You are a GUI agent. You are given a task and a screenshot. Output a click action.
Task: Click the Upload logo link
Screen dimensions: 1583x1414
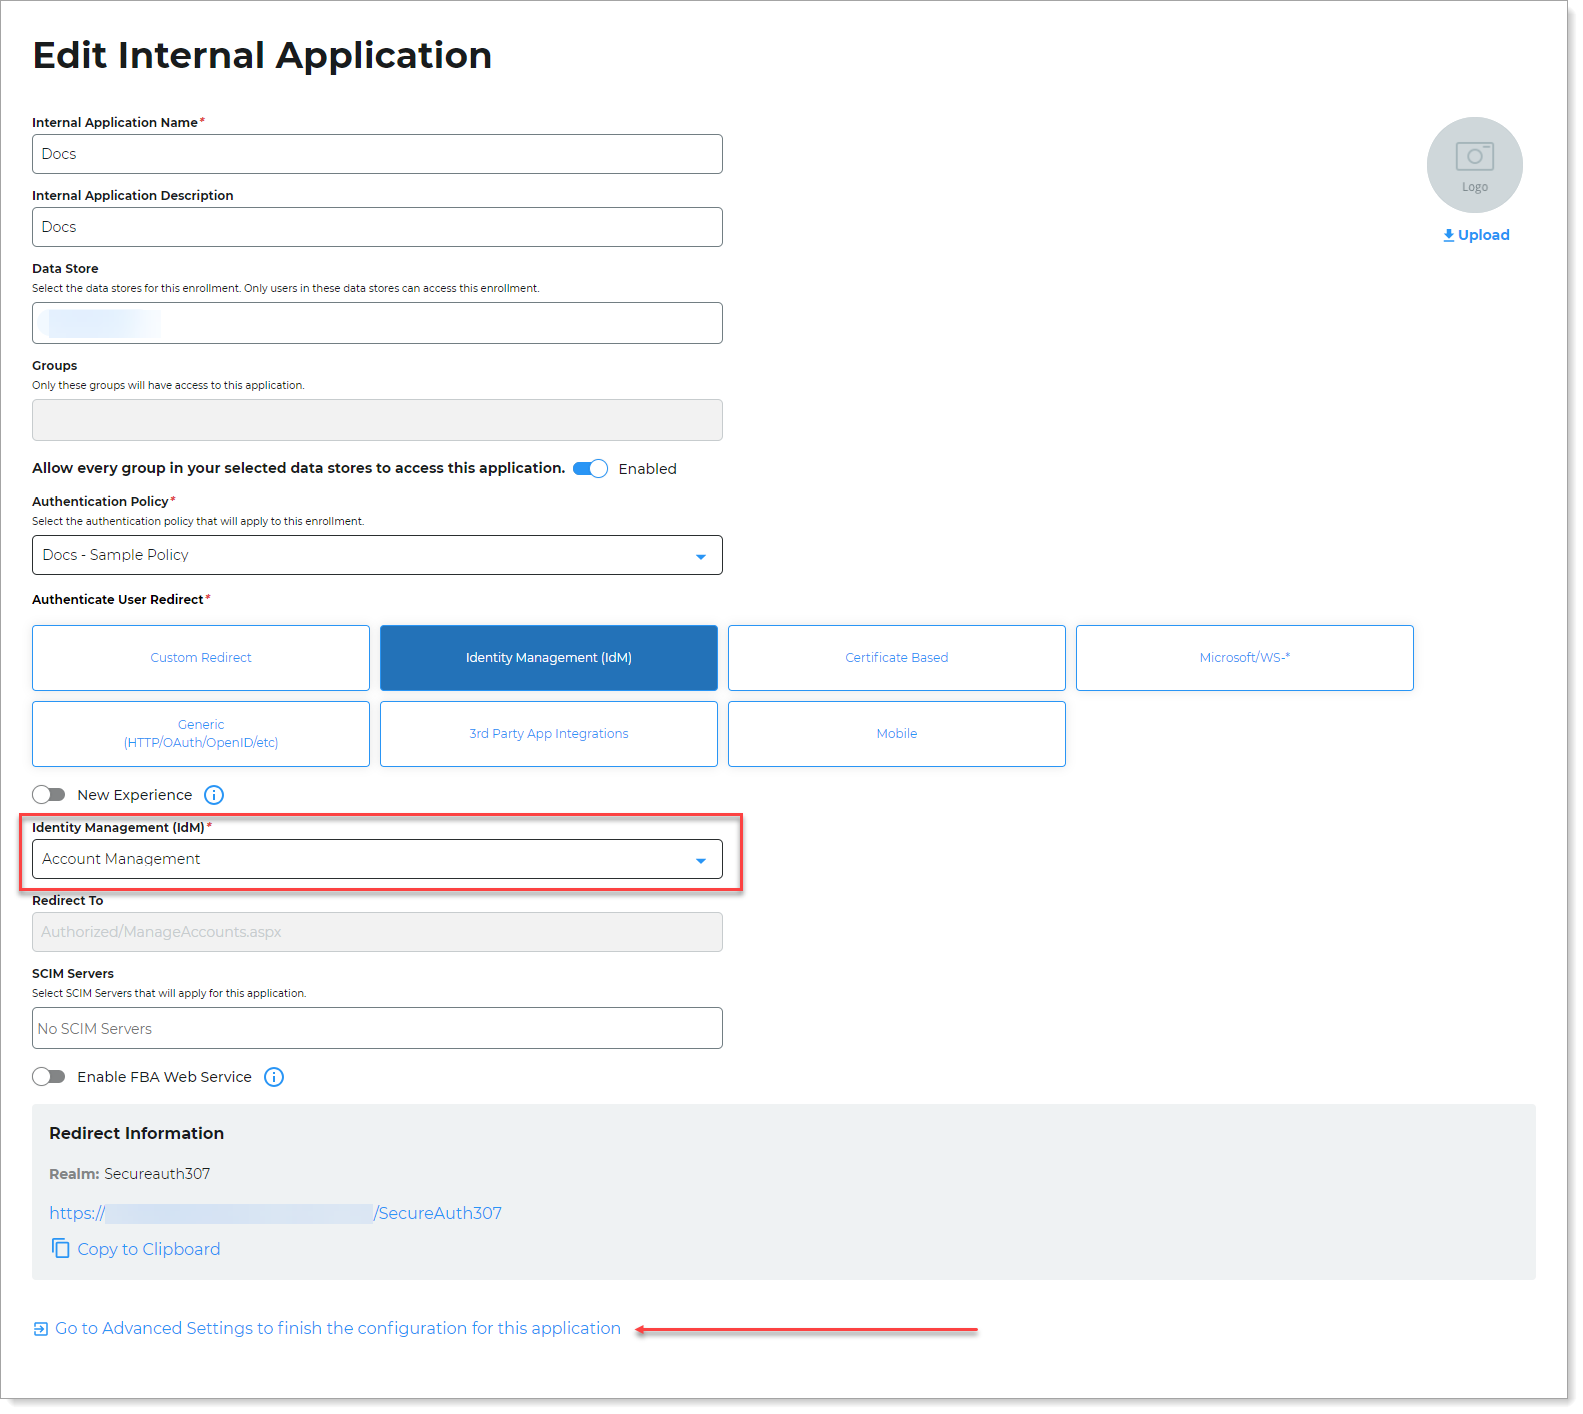click(1475, 235)
